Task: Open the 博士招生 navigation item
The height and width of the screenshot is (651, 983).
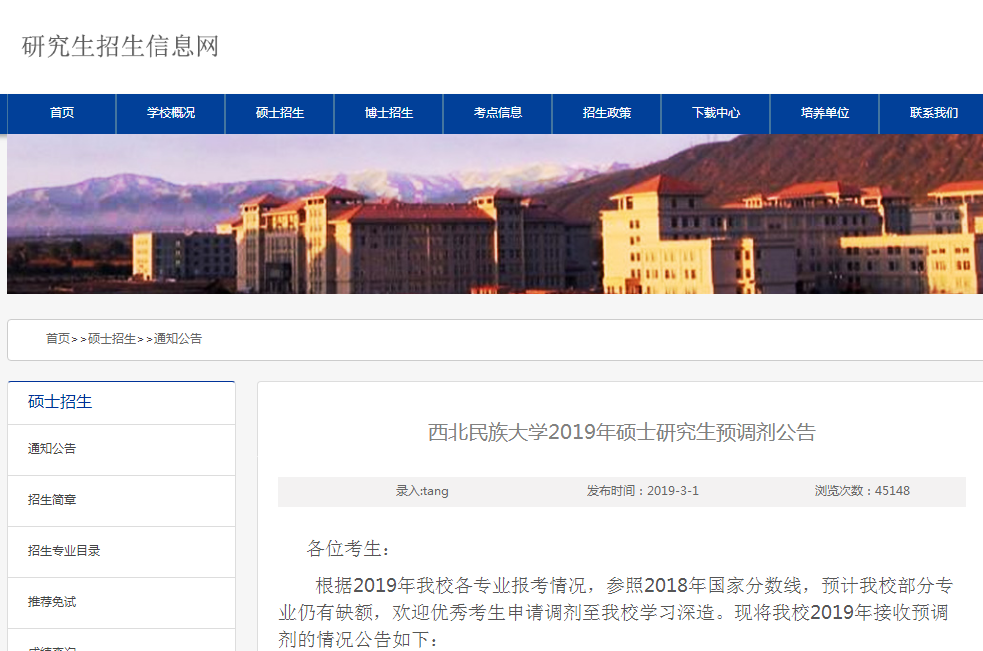Action: pyautogui.click(x=389, y=113)
